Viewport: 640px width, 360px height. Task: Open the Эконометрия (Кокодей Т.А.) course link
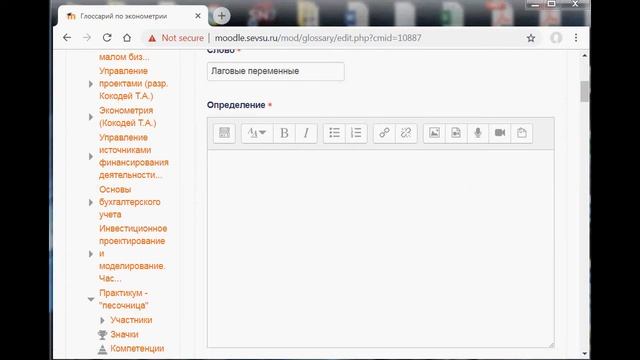click(127, 117)
